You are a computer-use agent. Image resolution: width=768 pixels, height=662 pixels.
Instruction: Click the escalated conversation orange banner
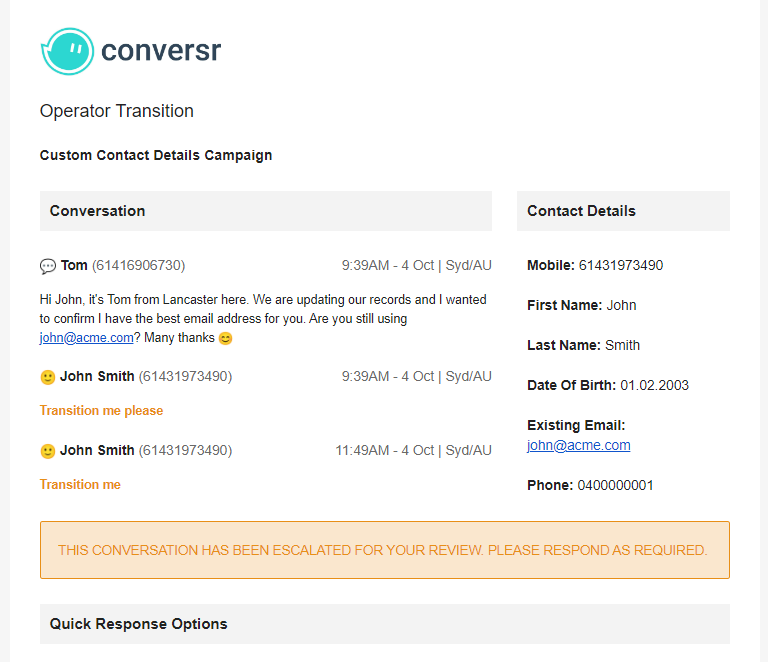pyautogui.click(x=384, y=550)
